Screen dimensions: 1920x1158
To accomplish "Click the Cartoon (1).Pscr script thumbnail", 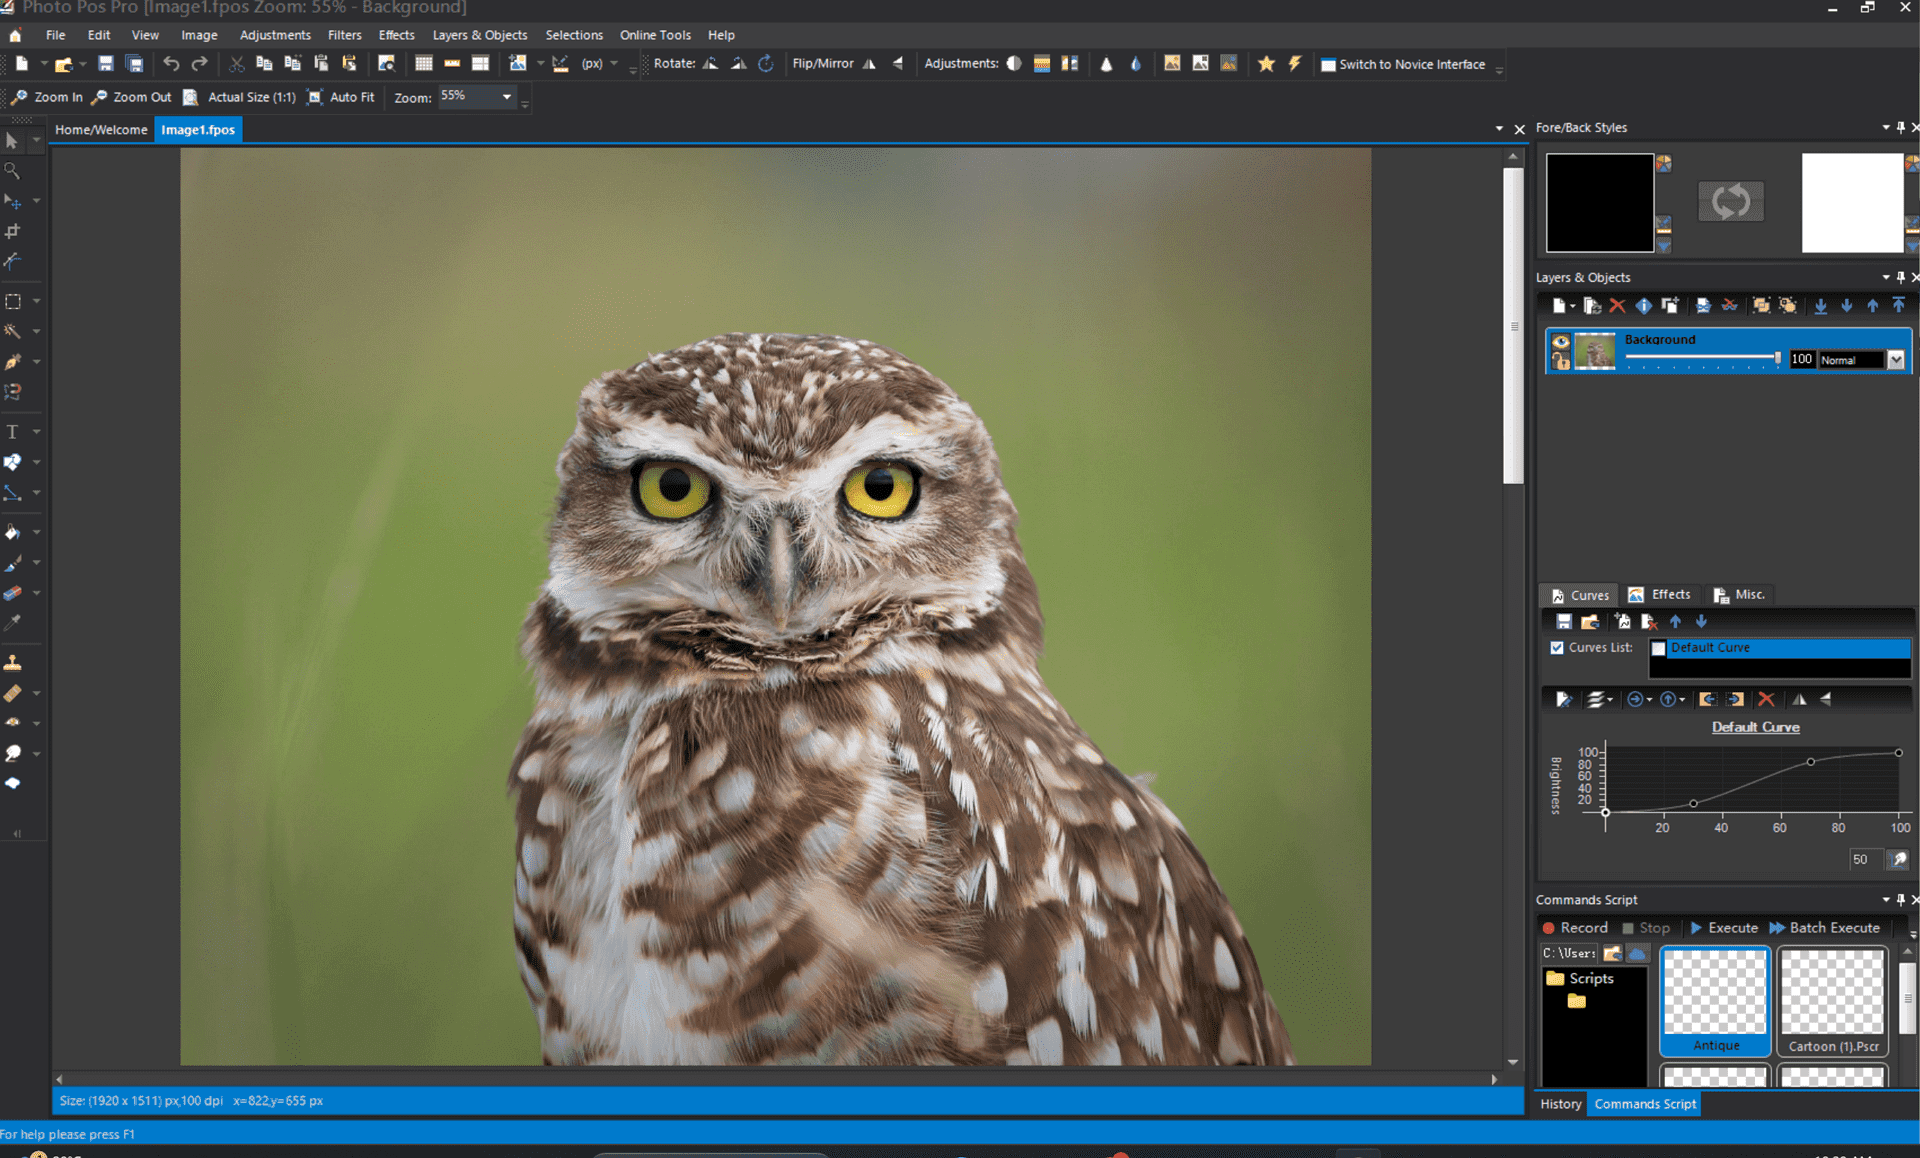I will tap(1832, 1001).
